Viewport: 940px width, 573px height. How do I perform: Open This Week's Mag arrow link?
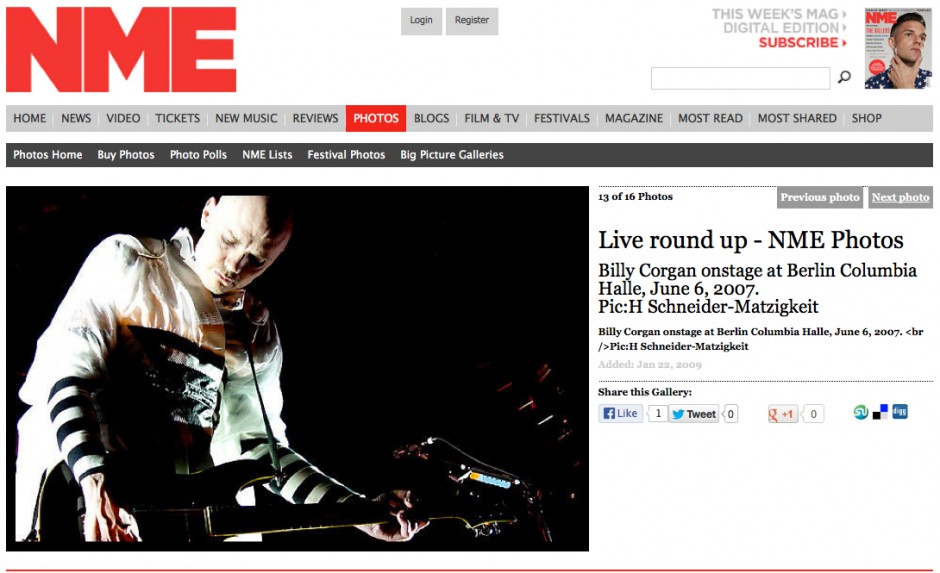pyautogui.click(x=779, y=14)
